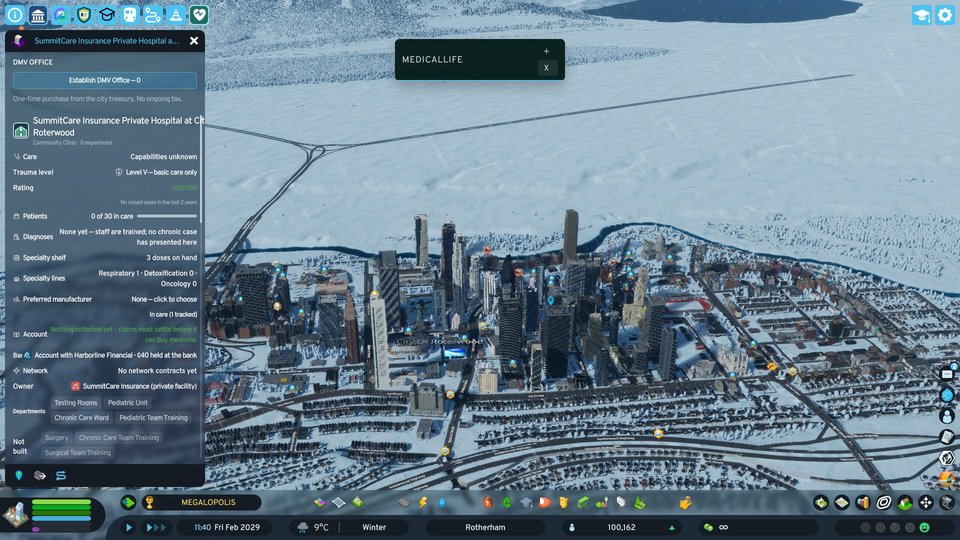This screenshot has height=540, width=960.
Task: Click the 9°C weather indicator
Action: point(313,527)
